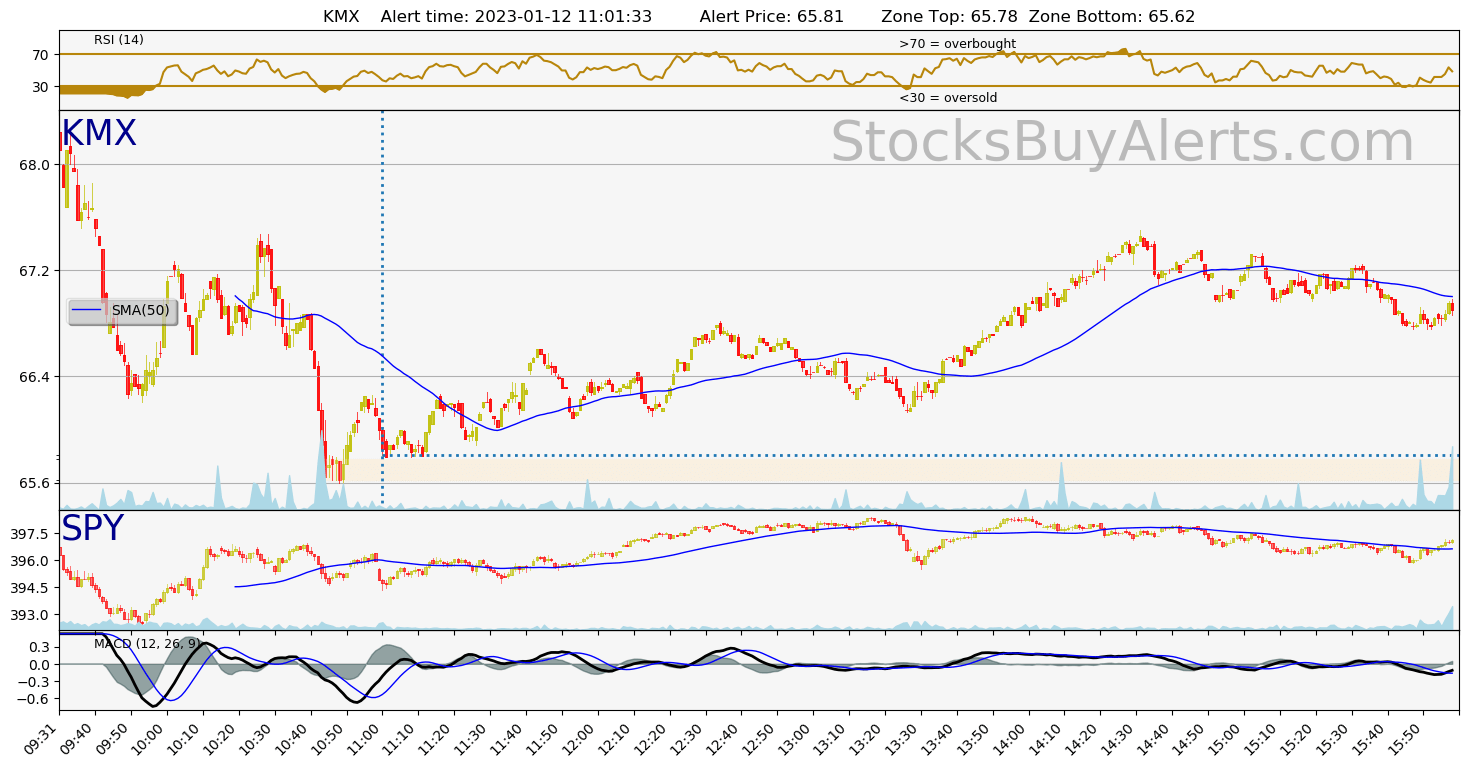Screen dimensions: 1474x768
Task: Click the SMA(50) legend box
Action: [x=122, y=311]
